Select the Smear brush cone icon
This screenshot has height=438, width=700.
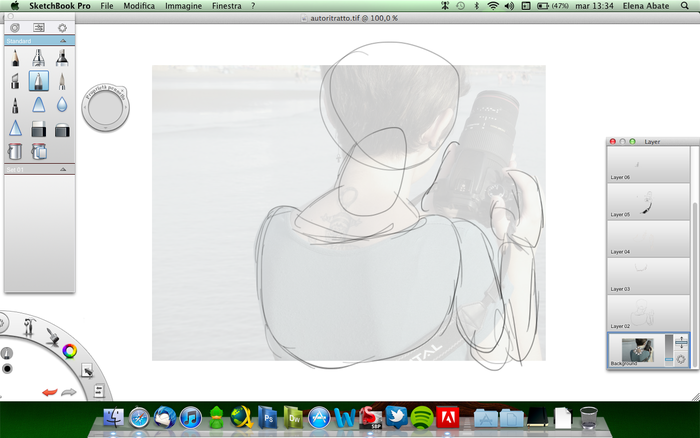(39, 105)
